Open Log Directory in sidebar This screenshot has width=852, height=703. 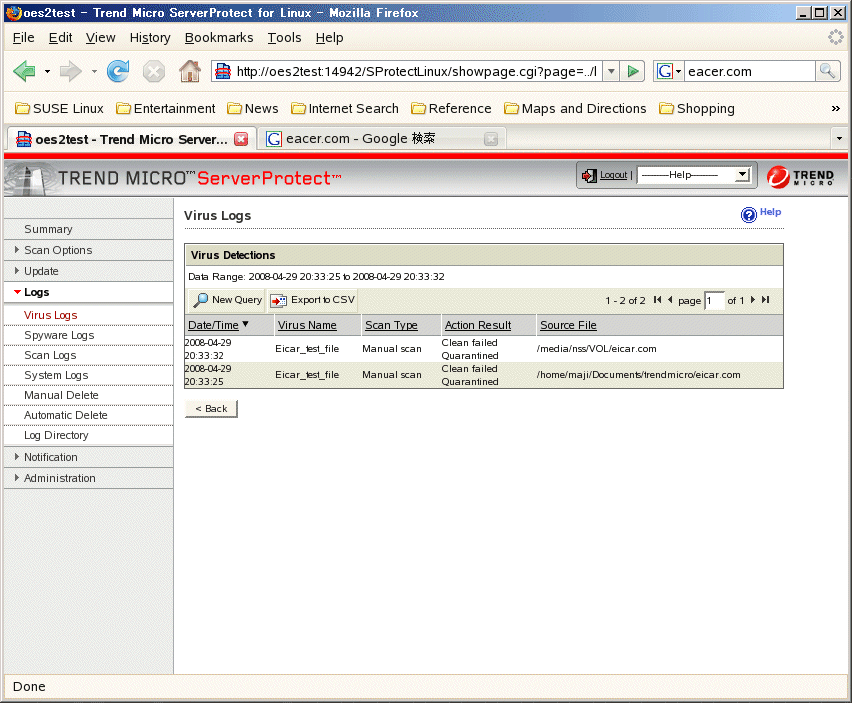point(56,435)
